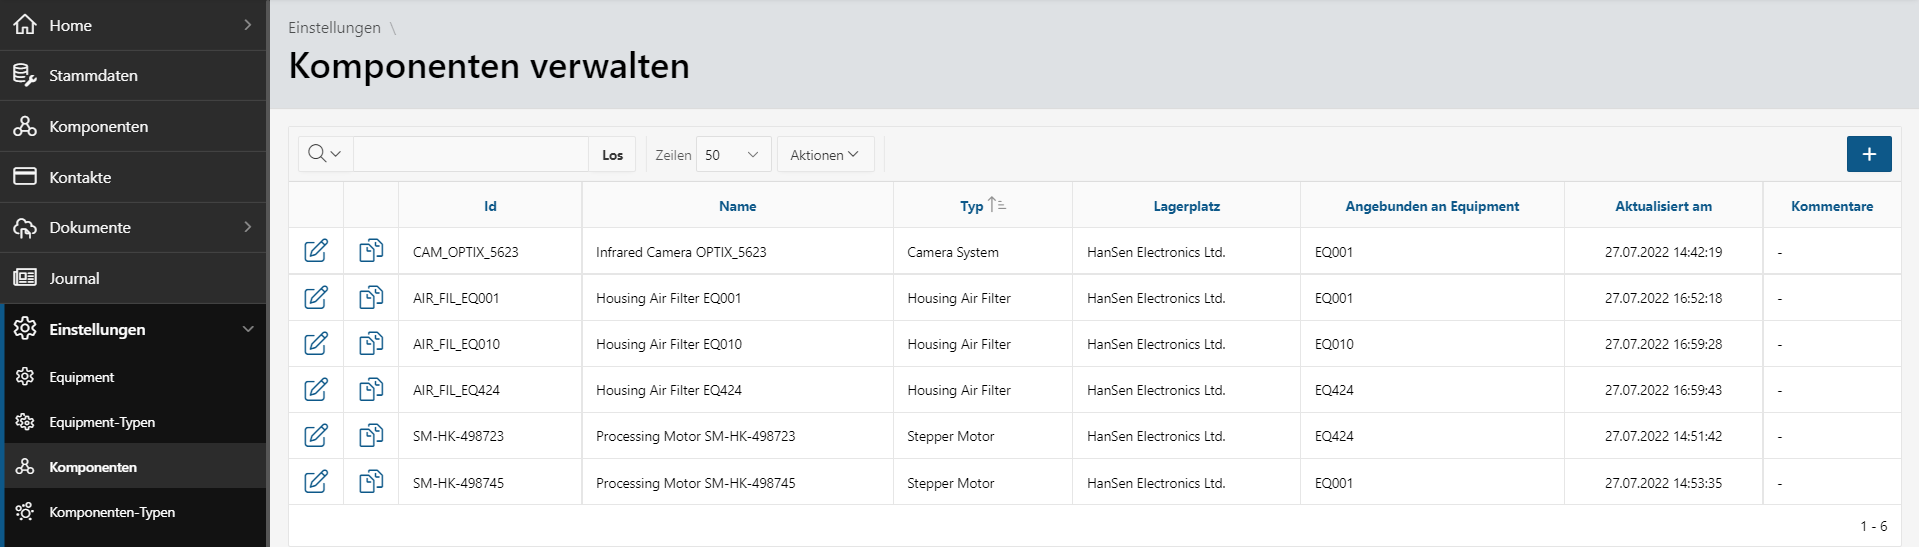The image size is (1919, 547).
Task: Edit the AIR_FIL_EQ424 component
Action: 316,389
